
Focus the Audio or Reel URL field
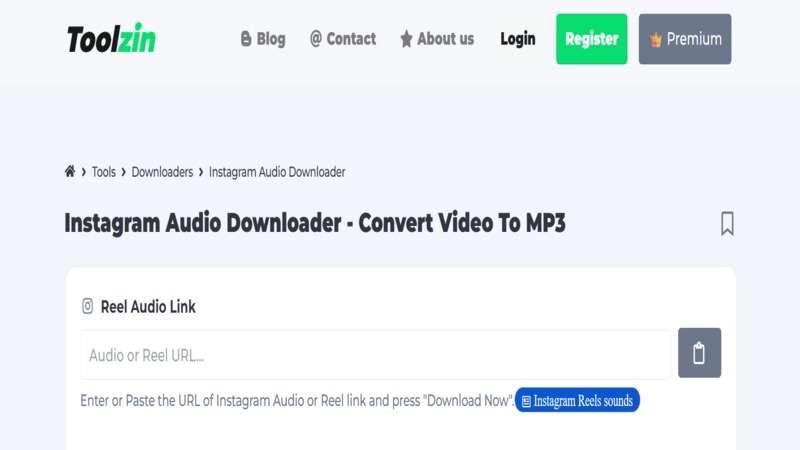point(375,355)
